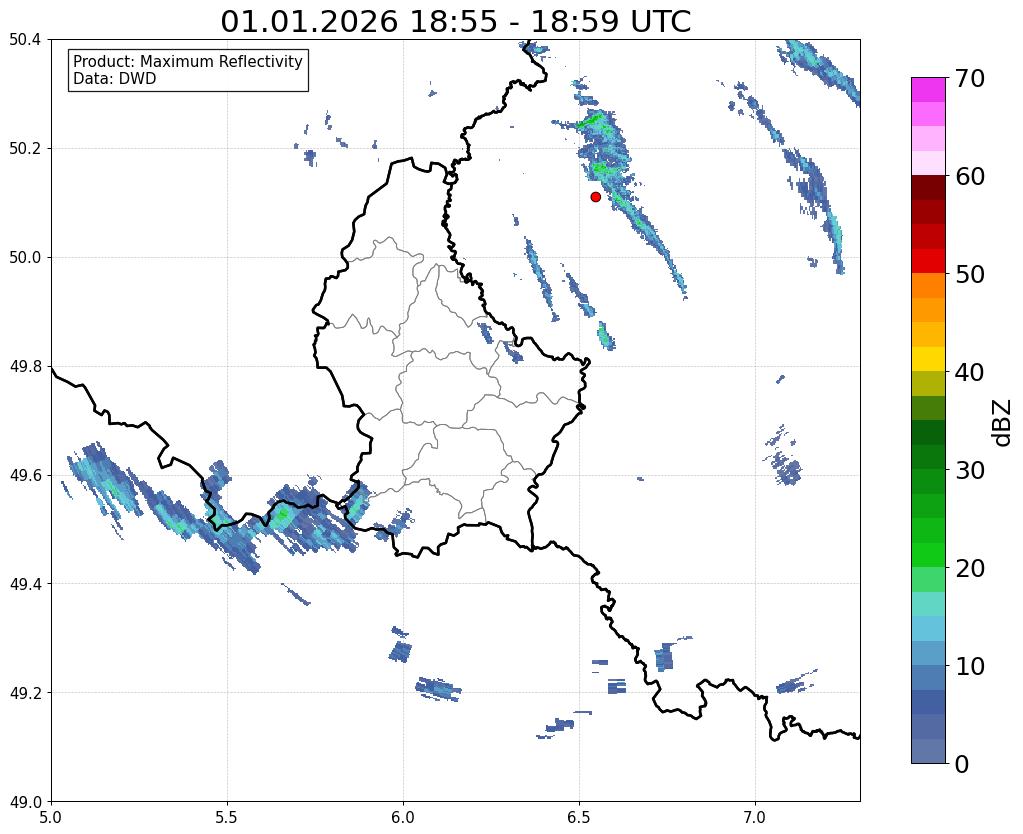Click the 'Product: Maximum Reflectivity' label

(188, 61)
